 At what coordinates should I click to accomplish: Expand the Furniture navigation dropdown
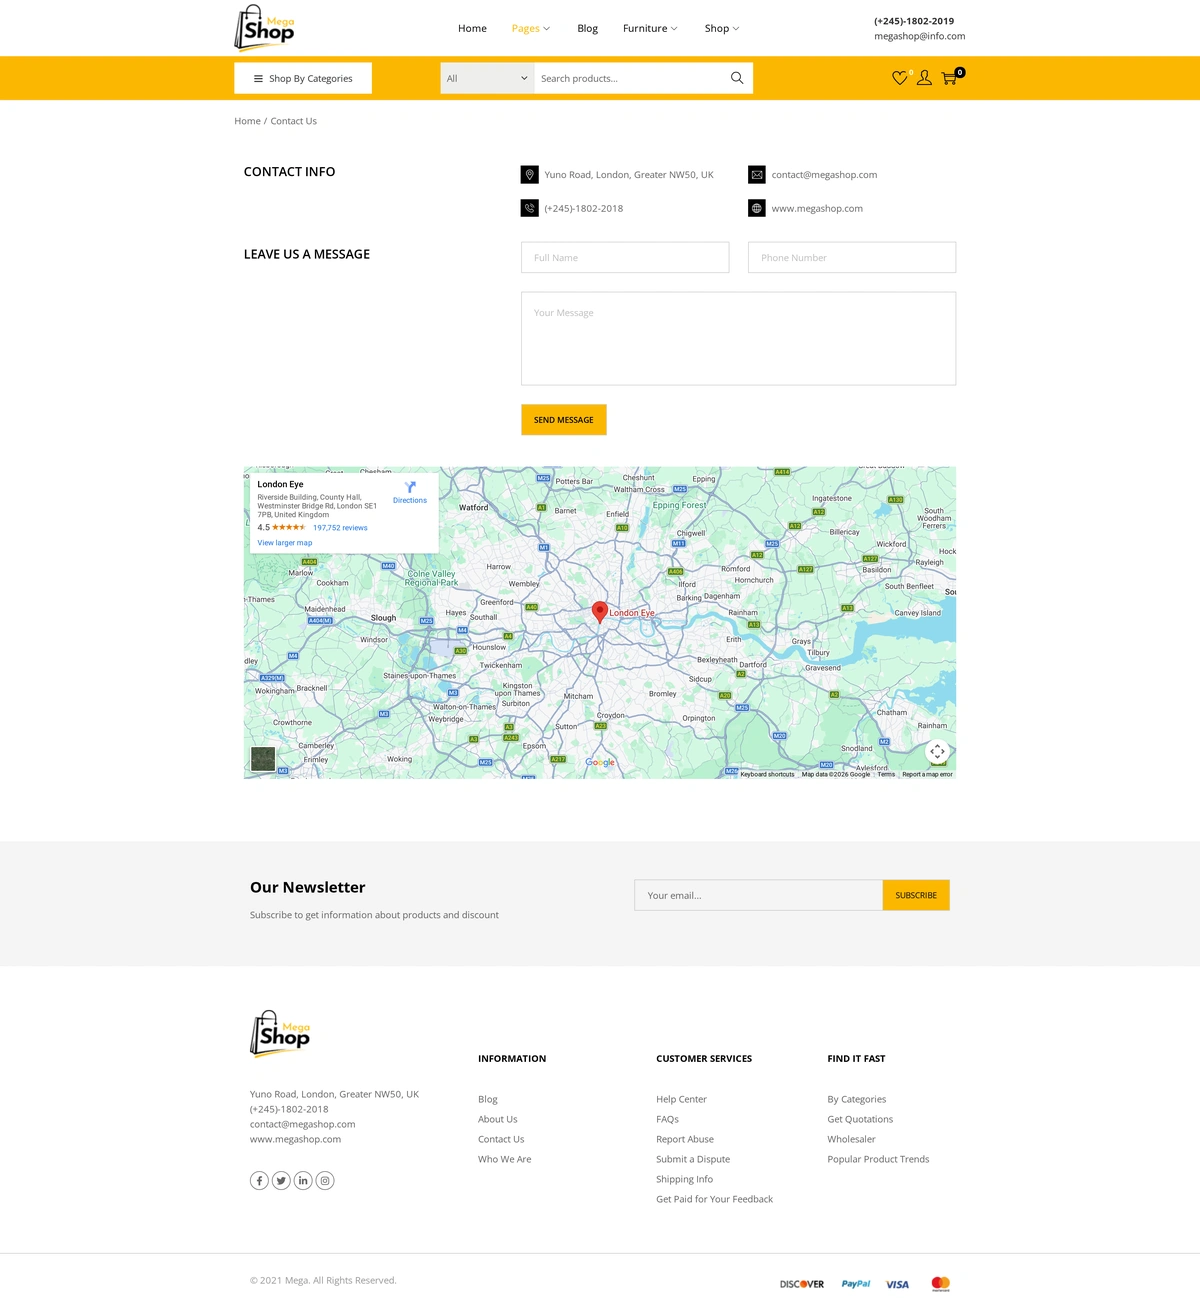[649, 28]
